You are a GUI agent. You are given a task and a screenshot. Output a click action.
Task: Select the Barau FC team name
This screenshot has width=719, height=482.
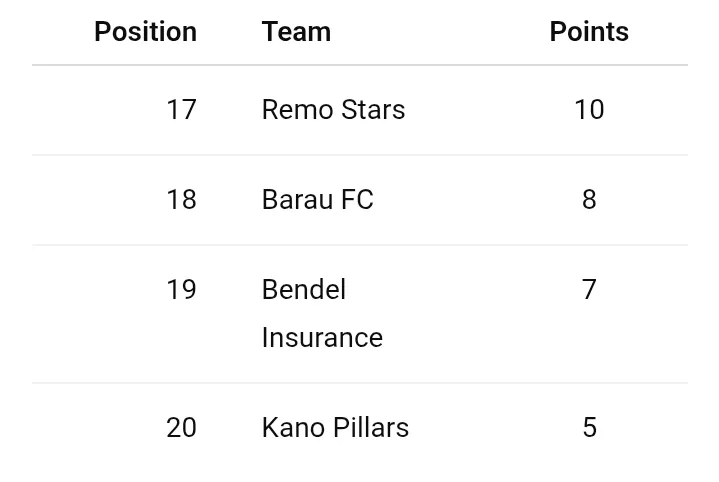(317, 200)
